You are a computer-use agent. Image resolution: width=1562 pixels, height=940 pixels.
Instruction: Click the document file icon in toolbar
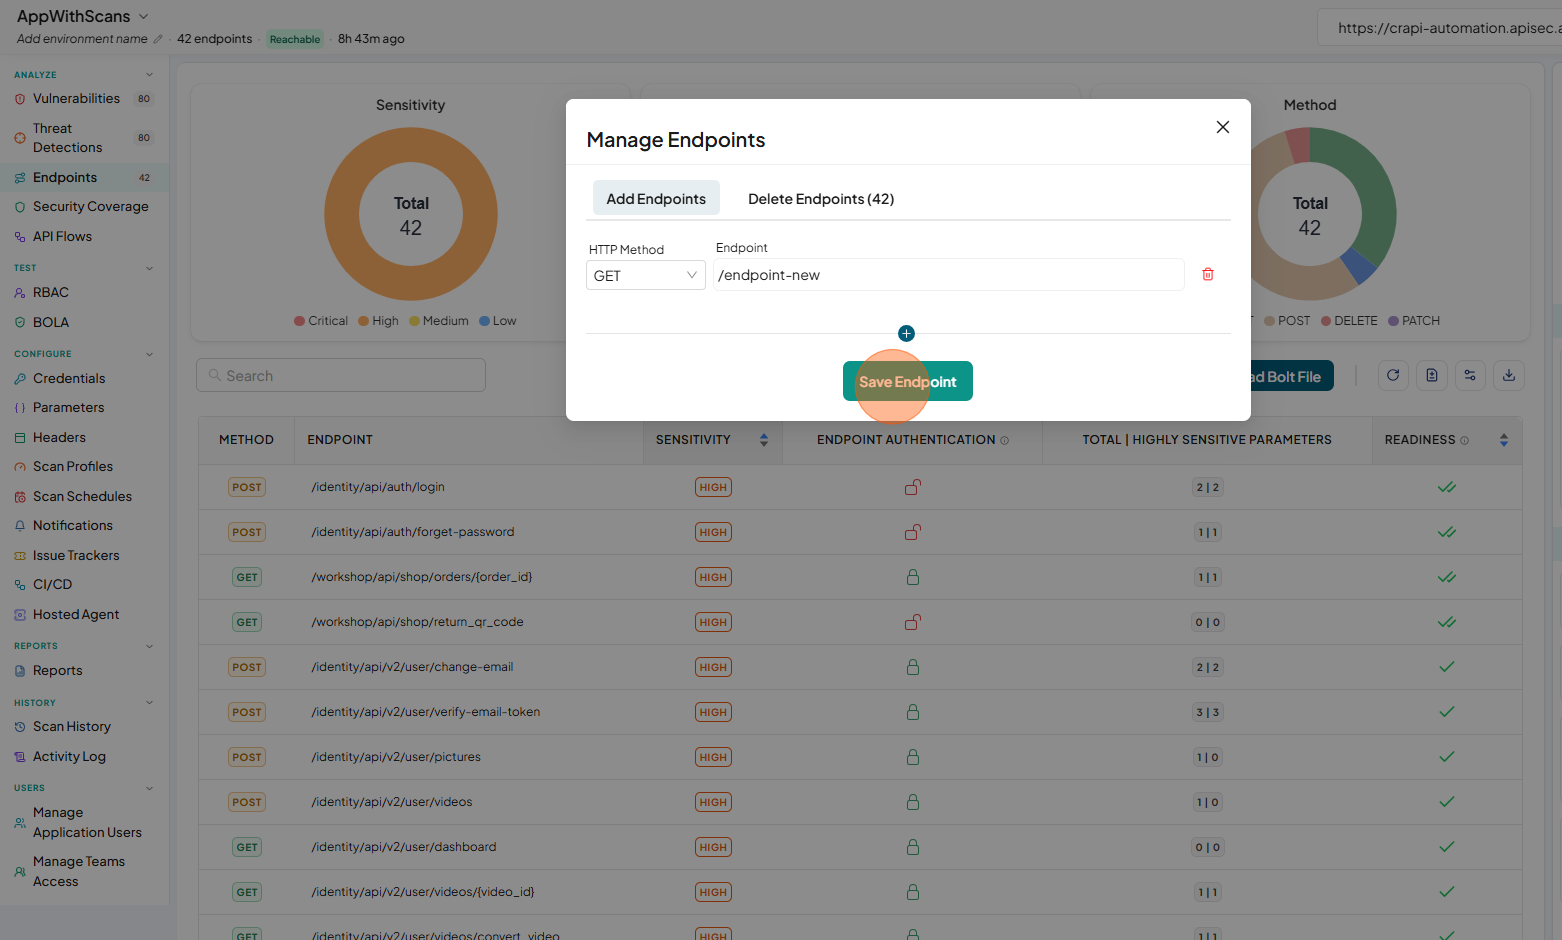[1432, 375]
